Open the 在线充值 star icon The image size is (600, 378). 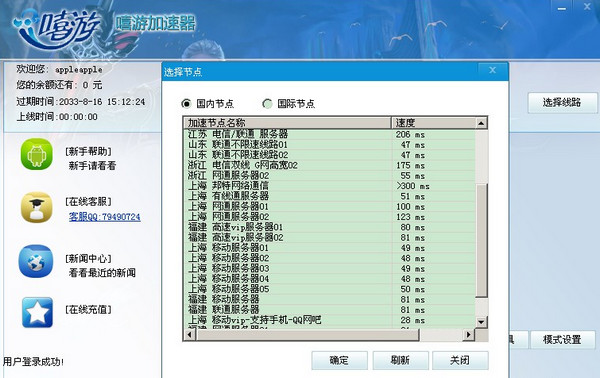click(x=37, y=313)
